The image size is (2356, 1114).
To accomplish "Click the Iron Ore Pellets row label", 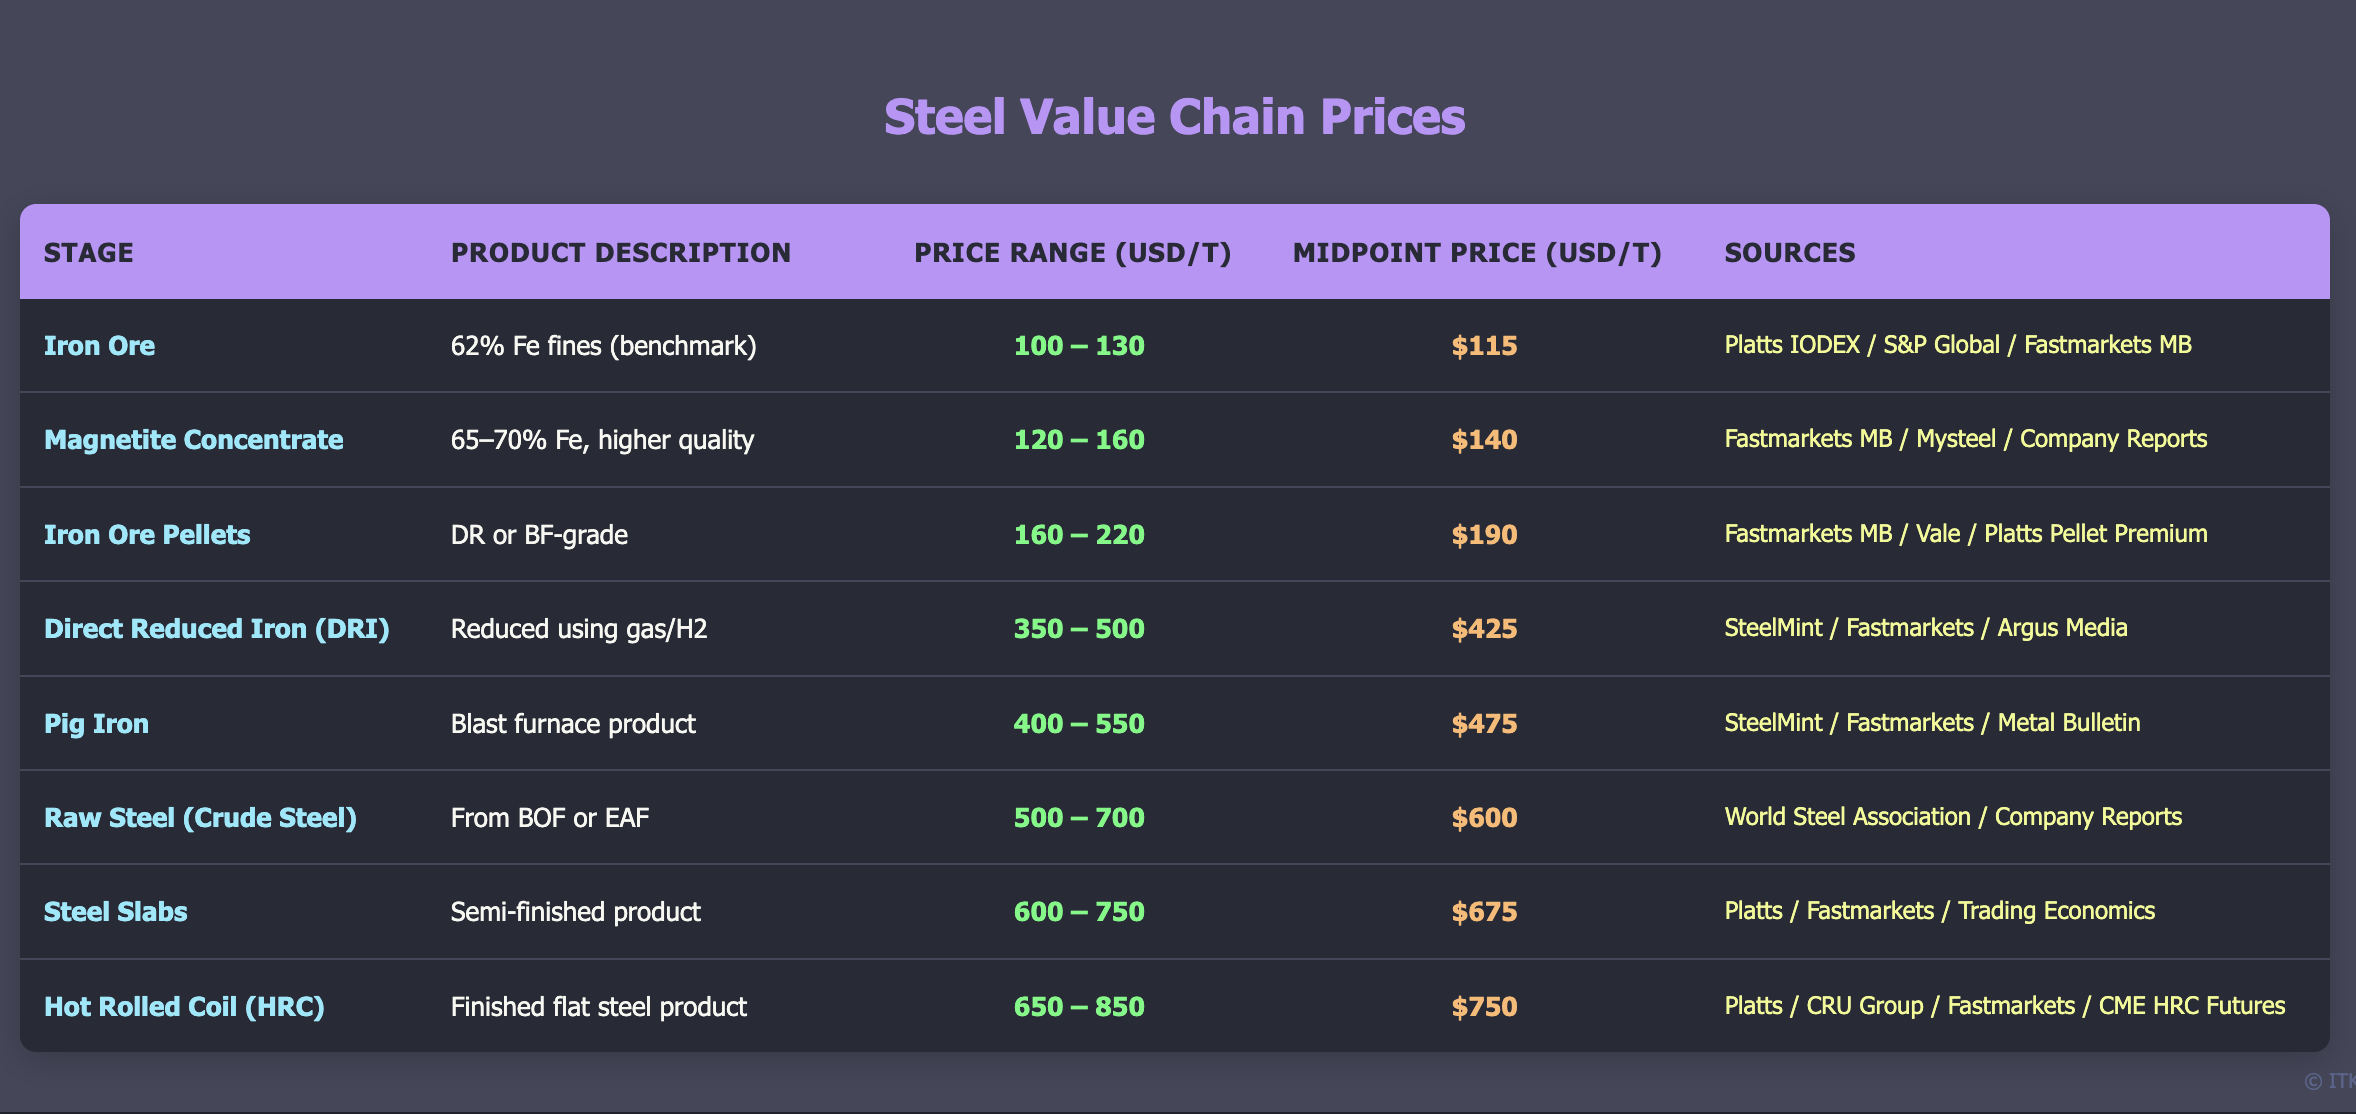I will (147, 535).
